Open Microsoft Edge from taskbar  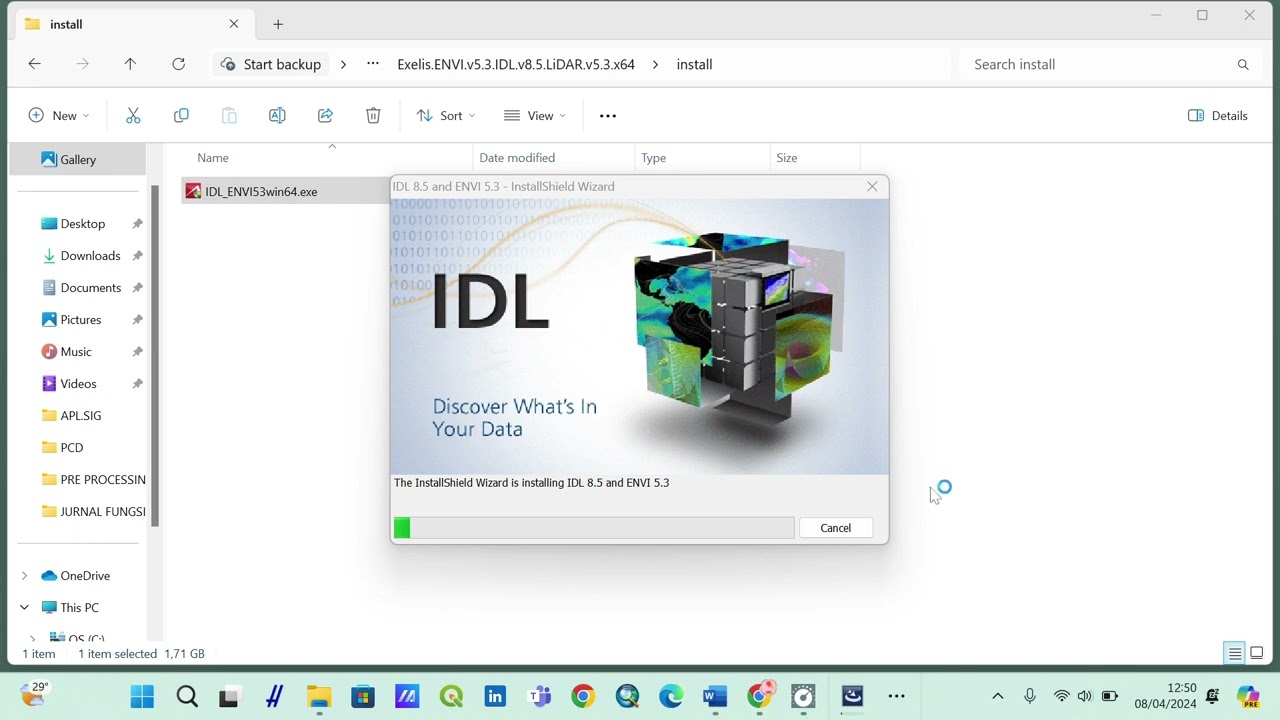click(x=671, y=696)
